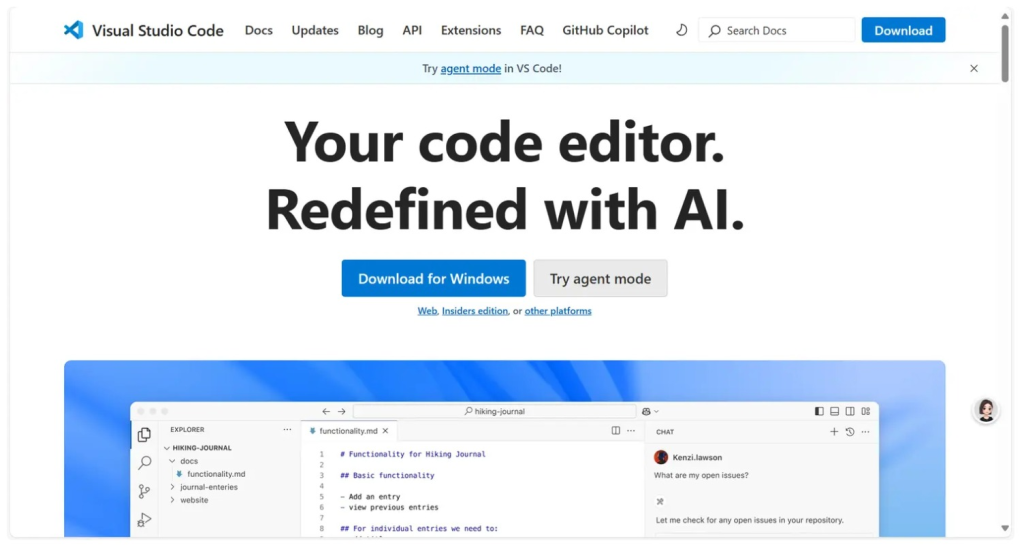1024x547 pixels.
Task: Toggle the bottom panel layout icon
Action: click(x=835, y=411)
